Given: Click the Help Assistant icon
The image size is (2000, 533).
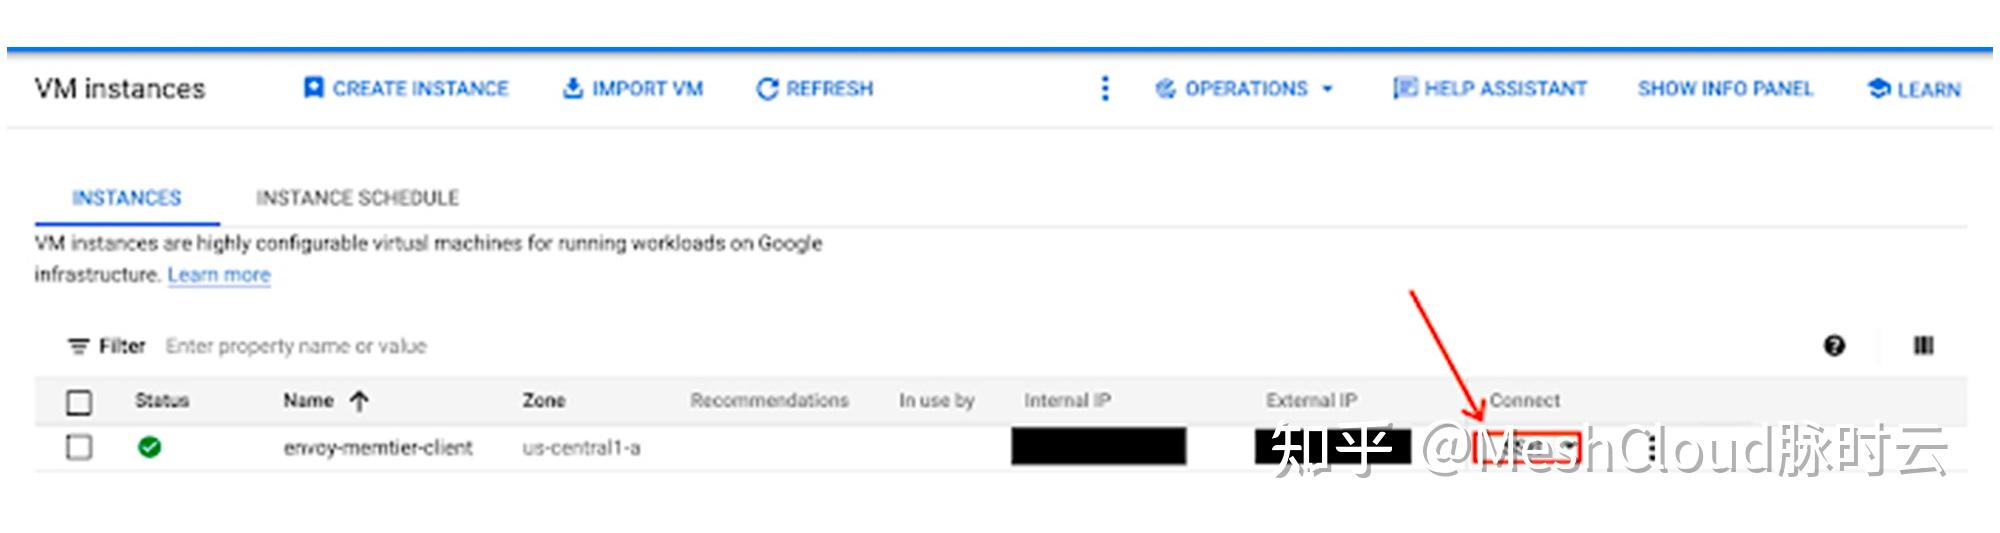Looking at the screenshot, I should click(1404, 89).
